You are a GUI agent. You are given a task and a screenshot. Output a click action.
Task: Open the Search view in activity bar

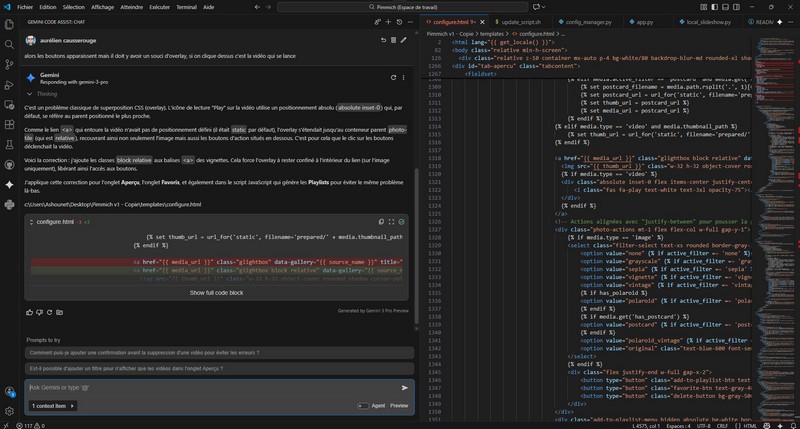point(9,44)
